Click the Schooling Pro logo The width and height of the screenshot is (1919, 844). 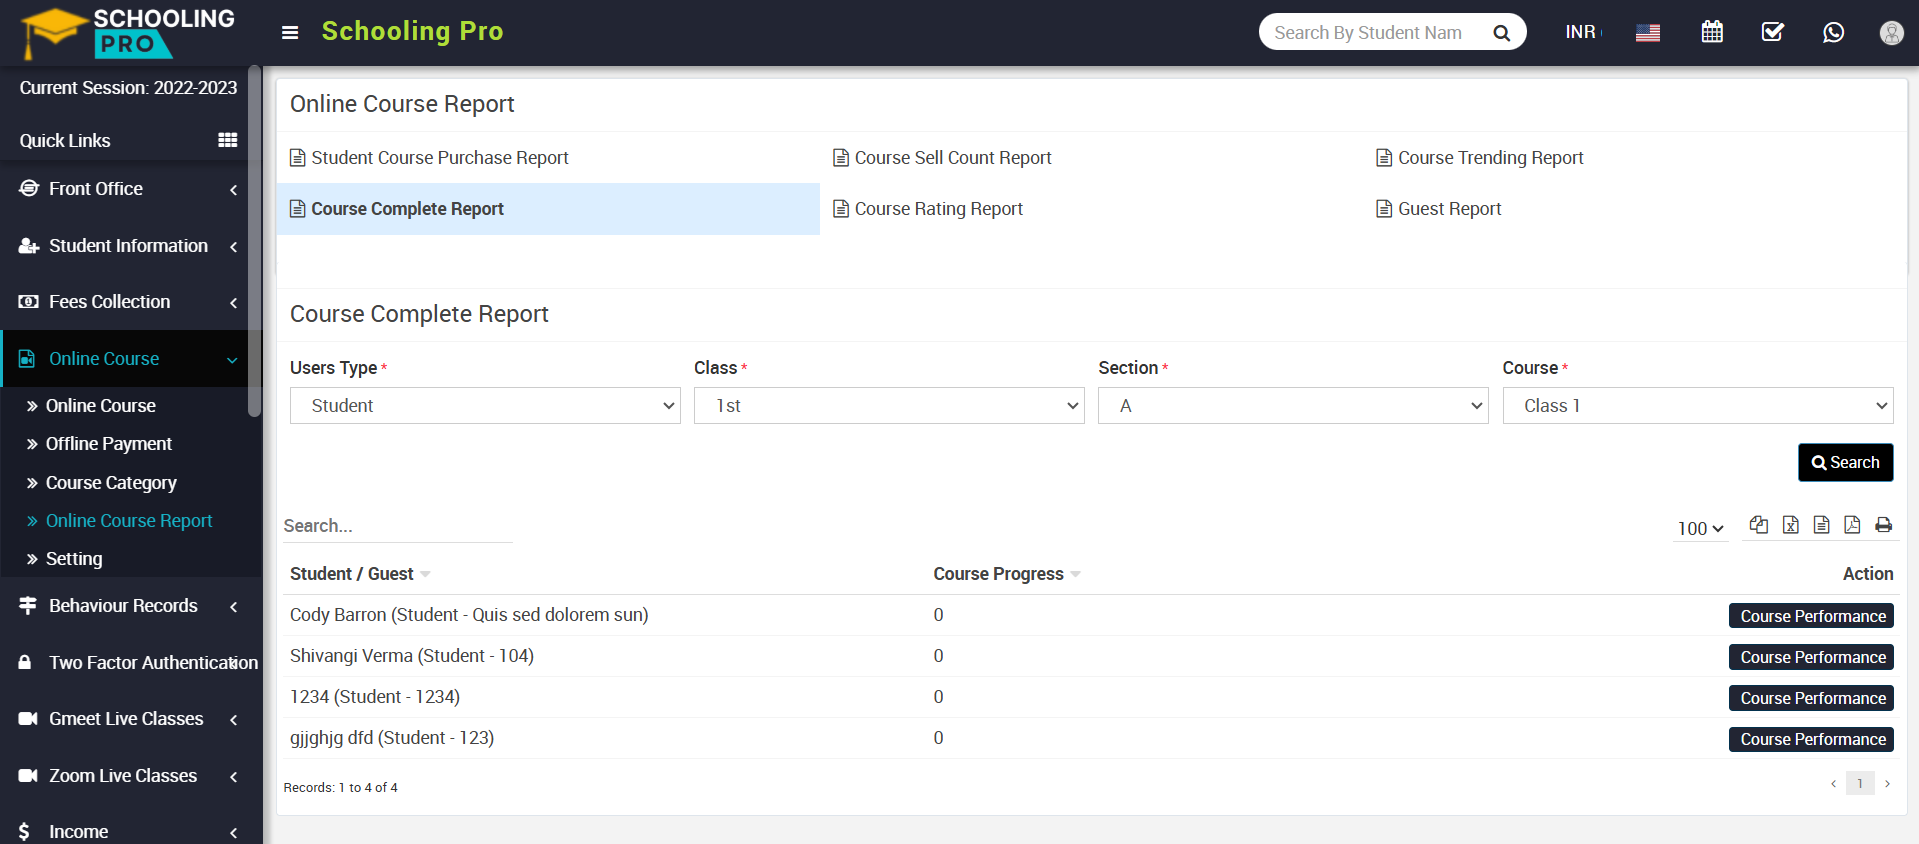click(x=128, y=32)
